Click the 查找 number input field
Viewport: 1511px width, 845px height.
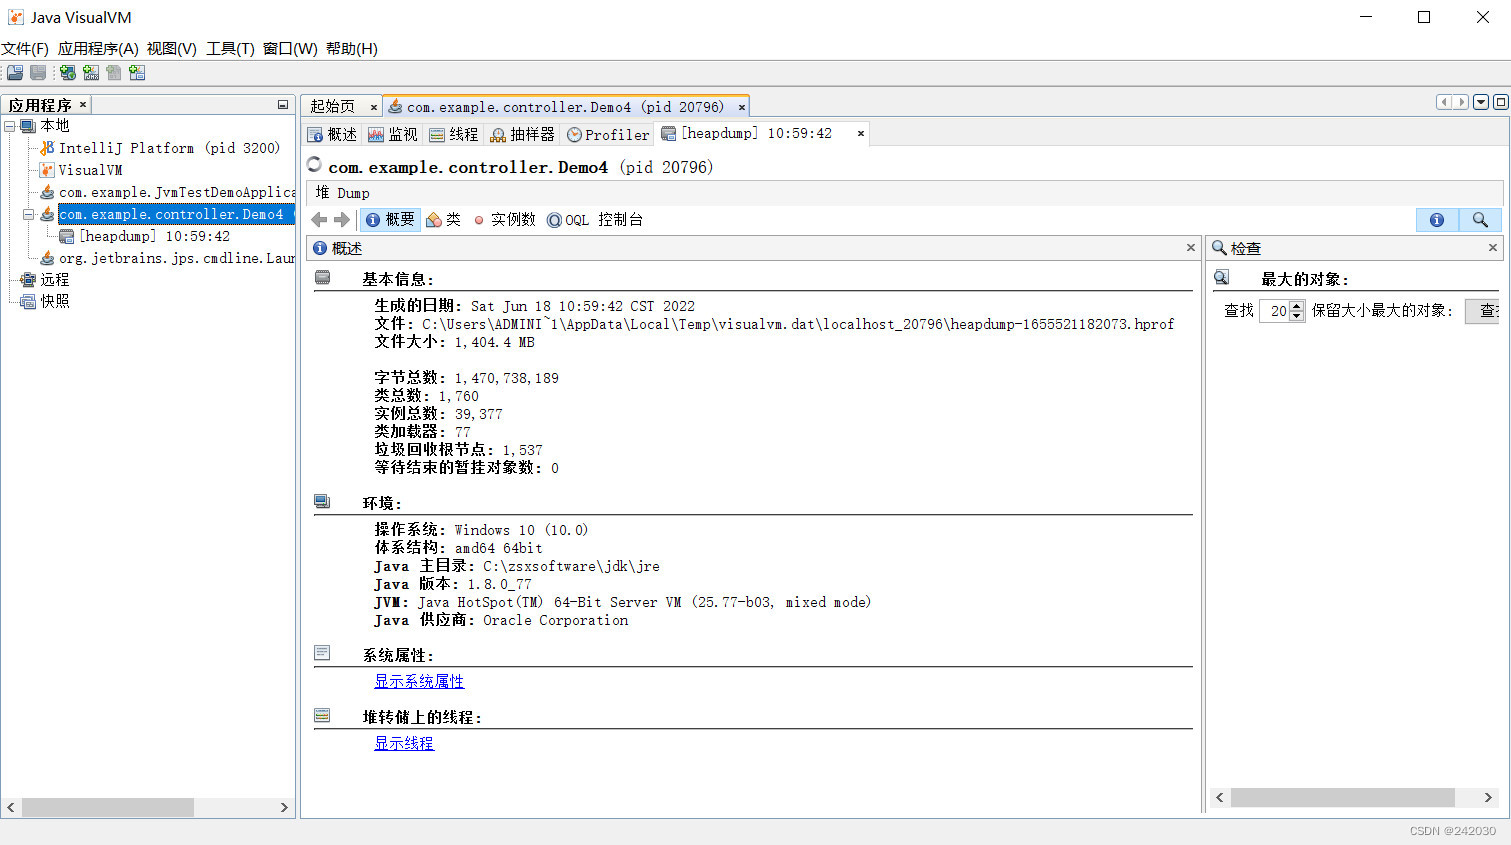pyautogui.click(x=1275, y=311)
